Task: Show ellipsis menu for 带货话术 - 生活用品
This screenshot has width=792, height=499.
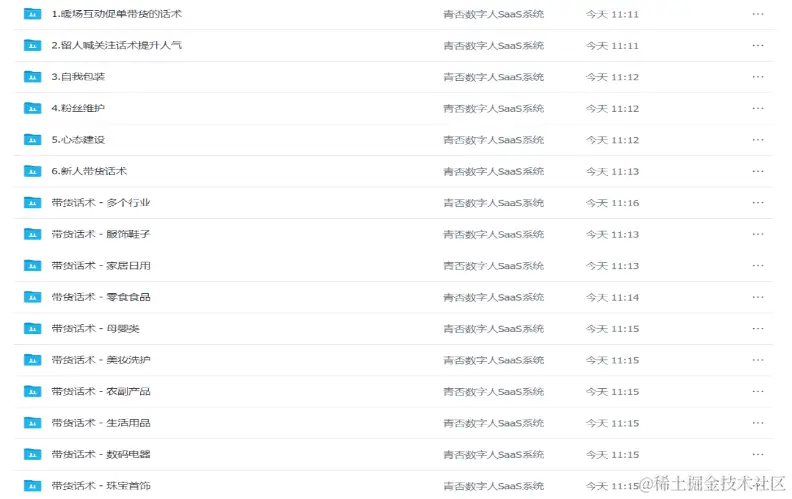Action: coord(758,423)
